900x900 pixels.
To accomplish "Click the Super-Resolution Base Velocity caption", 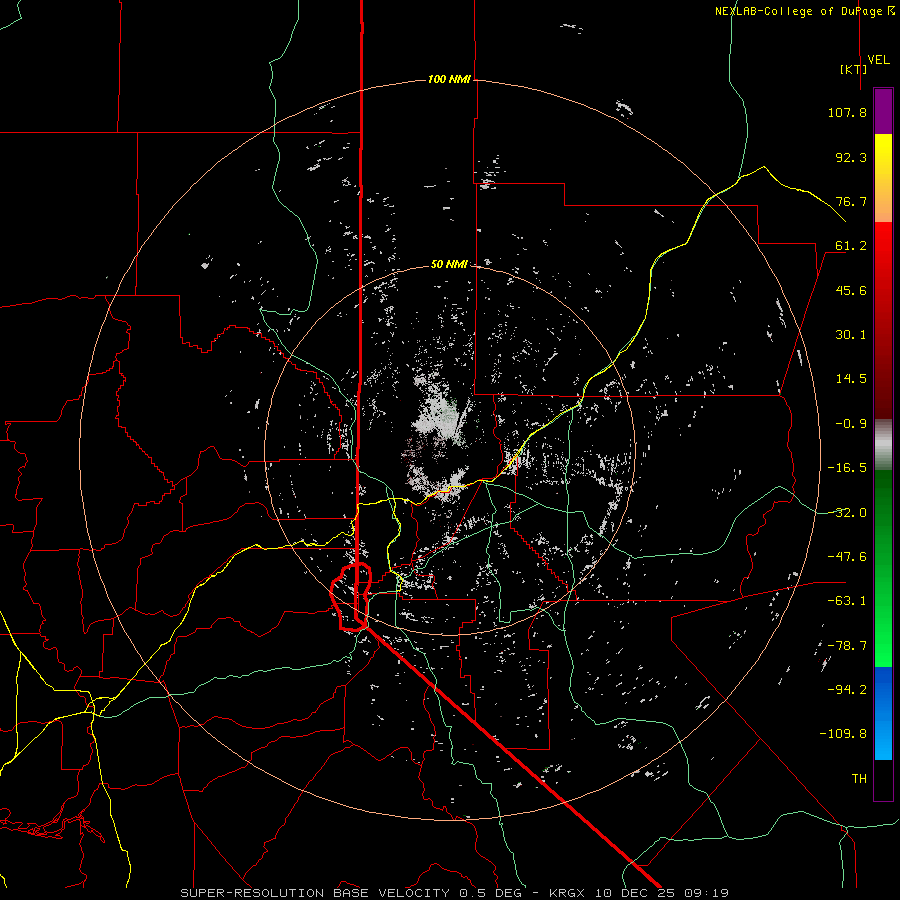I will [454, 893].
